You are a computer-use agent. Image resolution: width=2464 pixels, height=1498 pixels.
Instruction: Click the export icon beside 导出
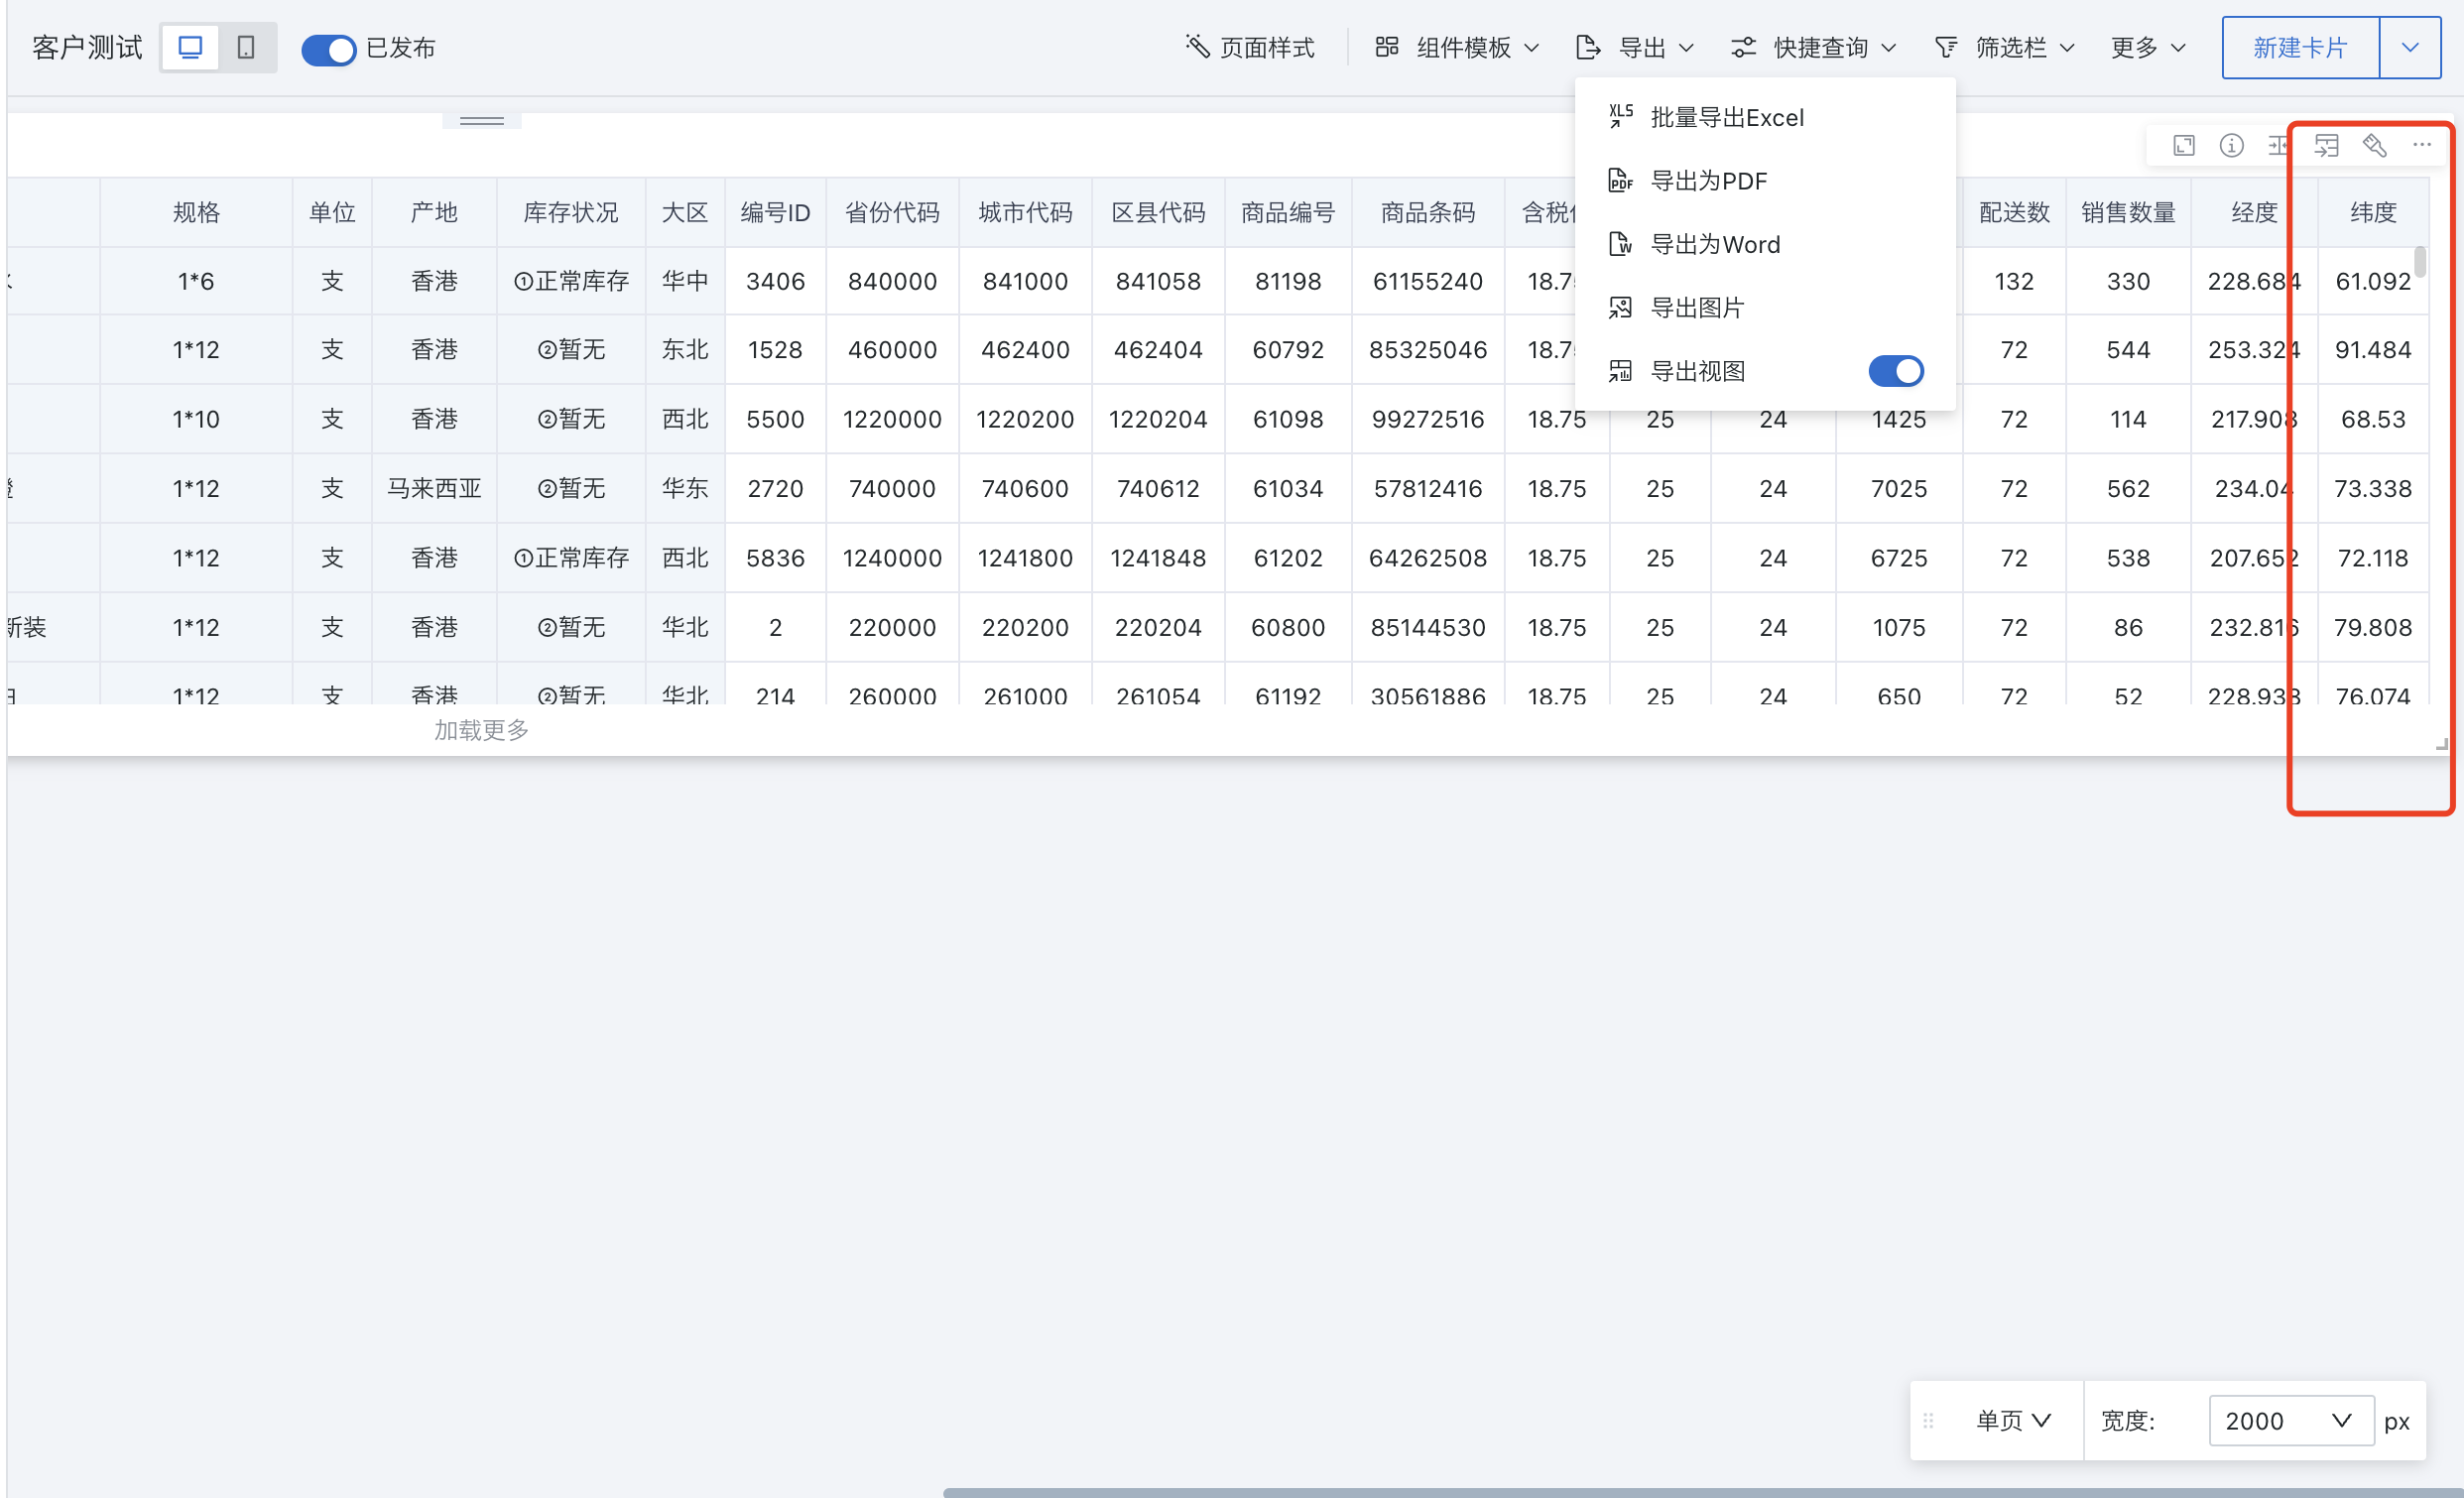tap(1588, 47)
